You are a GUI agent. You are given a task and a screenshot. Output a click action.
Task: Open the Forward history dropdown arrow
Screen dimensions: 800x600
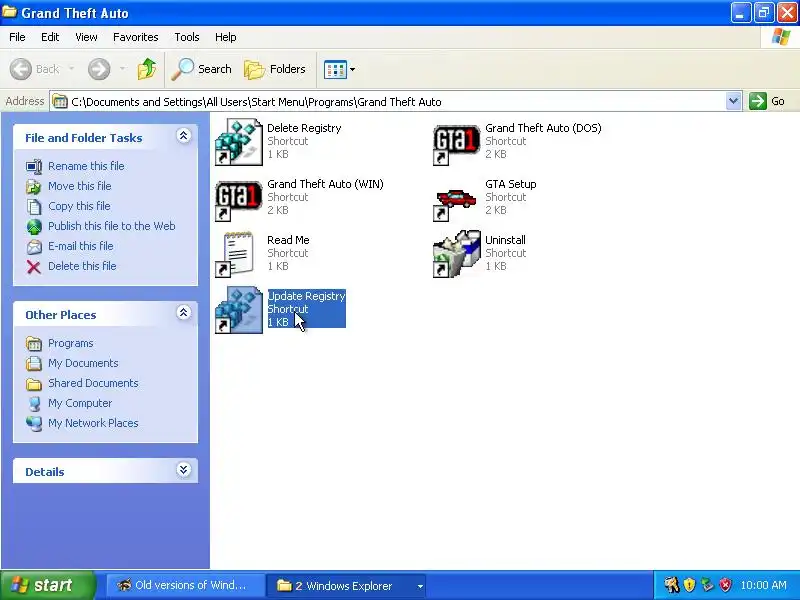click(122, 68)
